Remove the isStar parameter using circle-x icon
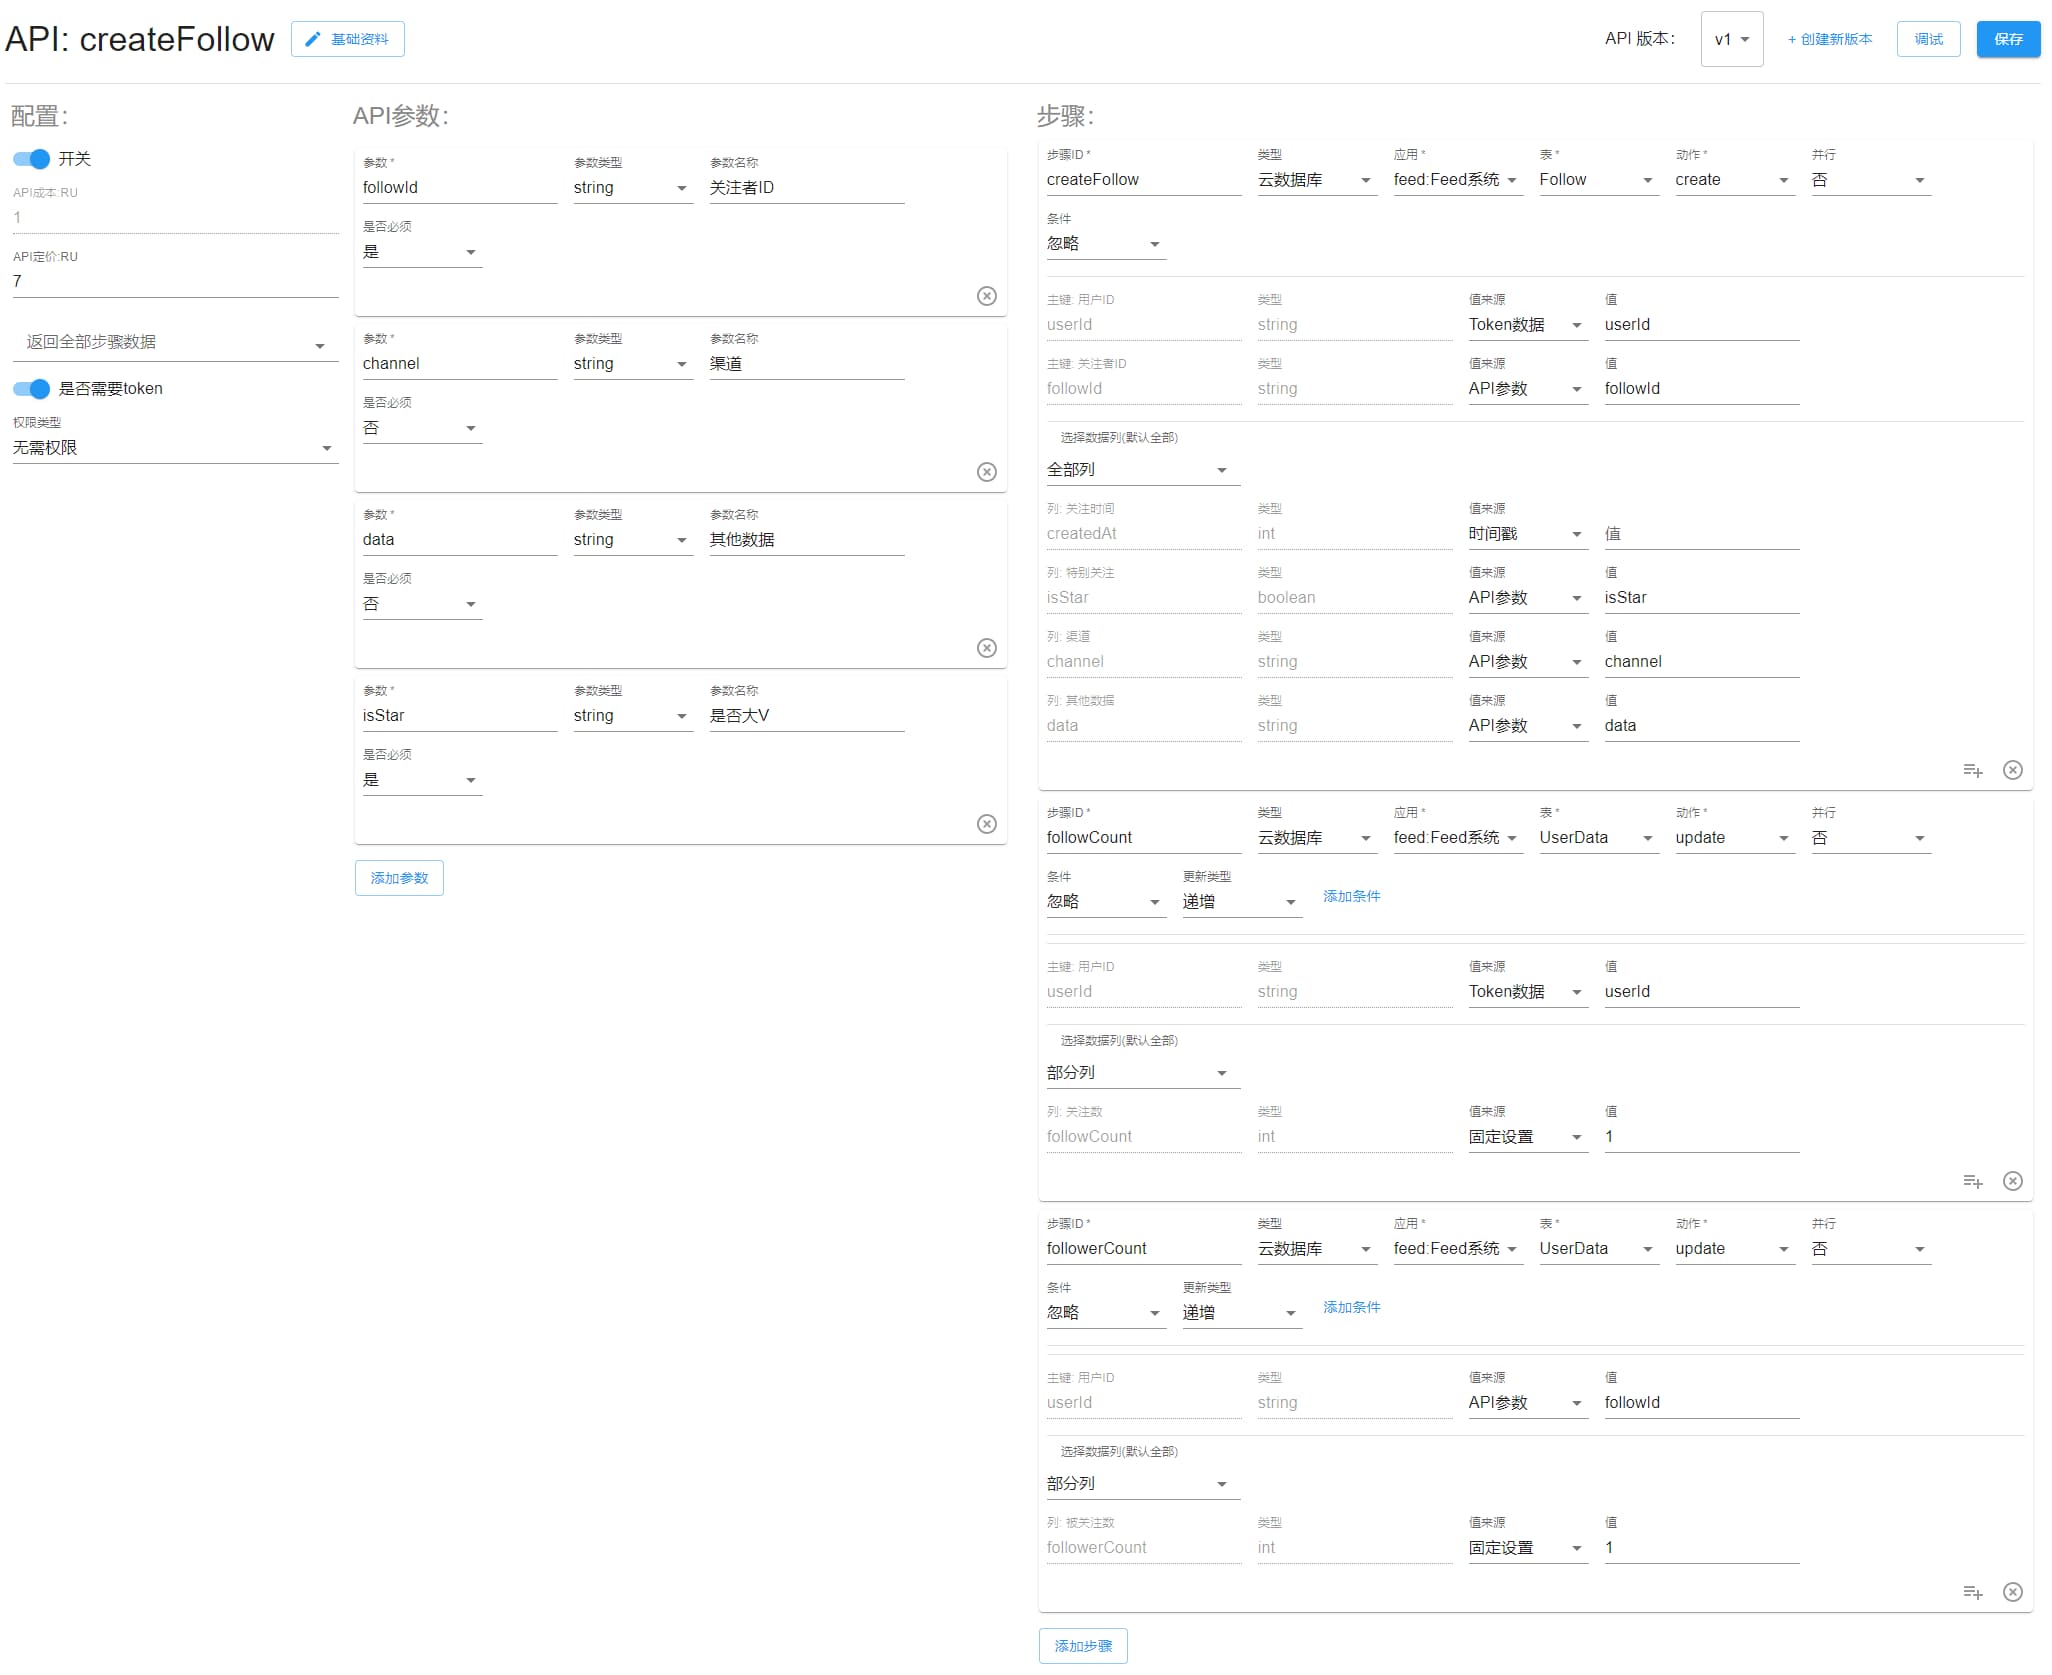Screen dimensions: 2052x1675 [986, 824]
